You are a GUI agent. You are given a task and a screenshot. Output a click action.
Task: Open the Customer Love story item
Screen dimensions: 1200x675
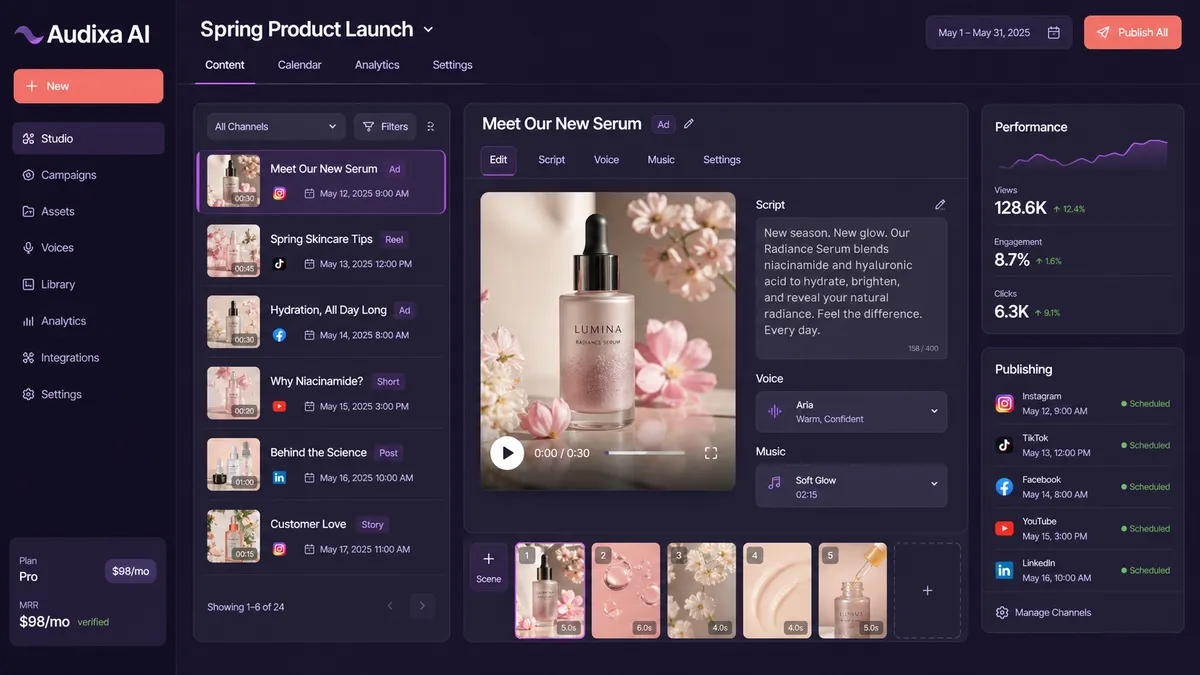click(x=321, y=536)
